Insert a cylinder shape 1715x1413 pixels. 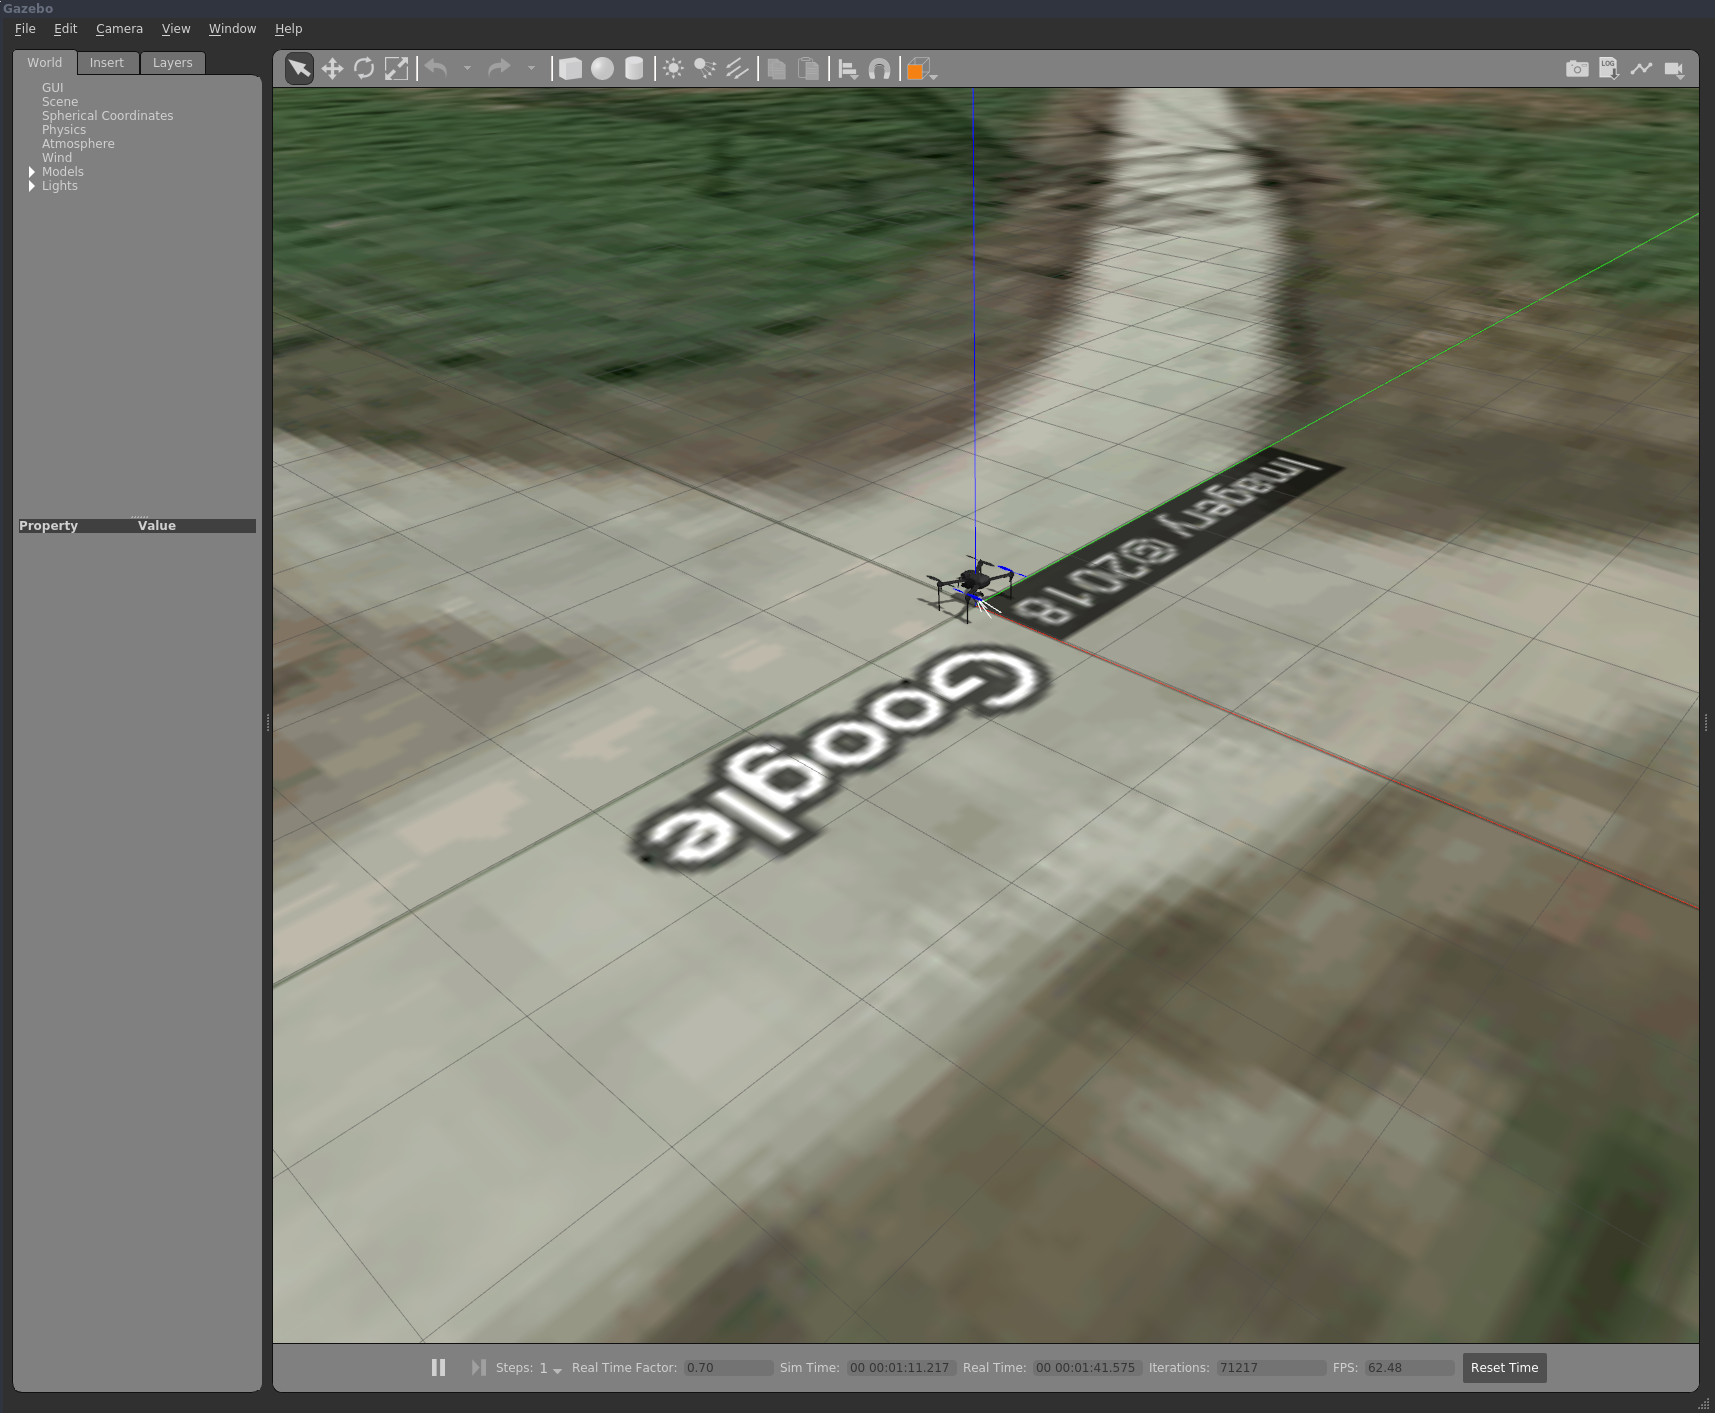click(x=634, y=69)
